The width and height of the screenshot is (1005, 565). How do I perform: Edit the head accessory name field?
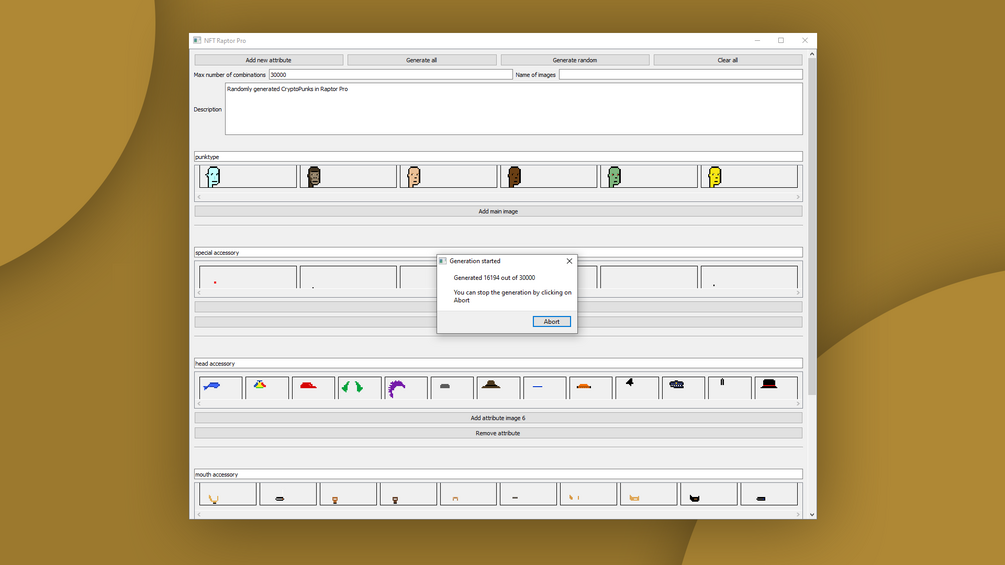coord(498,364)
